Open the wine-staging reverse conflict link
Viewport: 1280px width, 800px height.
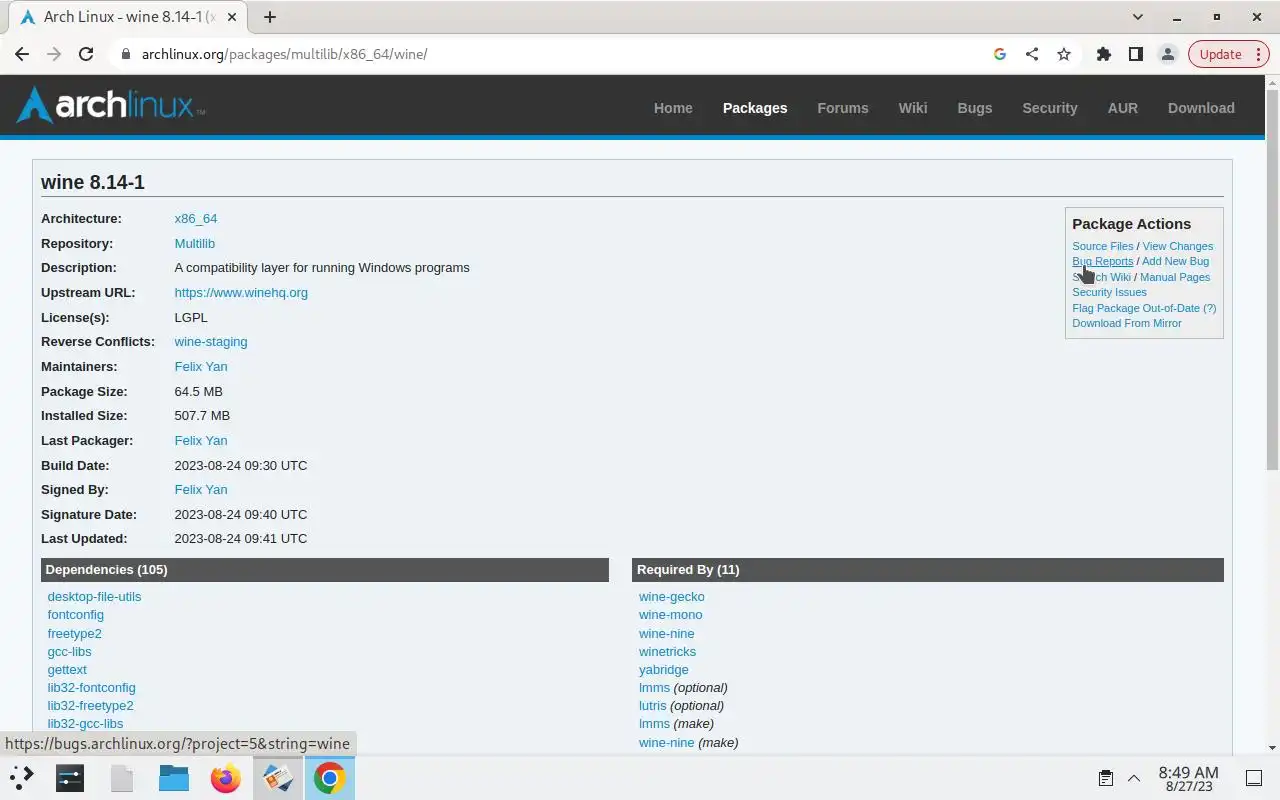[x=211, y=342]
